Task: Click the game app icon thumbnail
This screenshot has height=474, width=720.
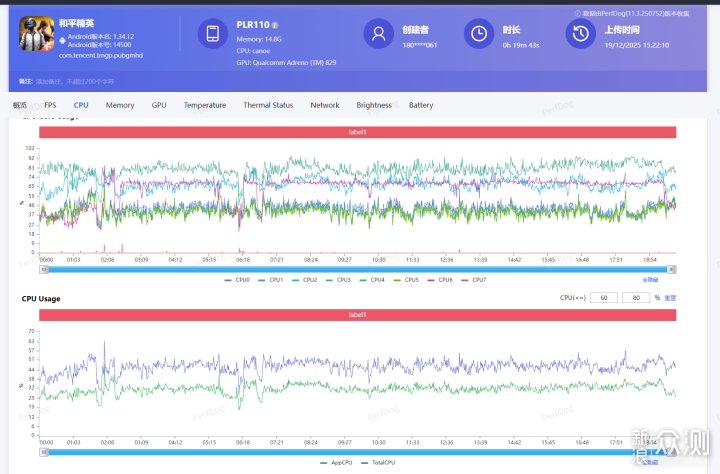Action: [37, 35]
